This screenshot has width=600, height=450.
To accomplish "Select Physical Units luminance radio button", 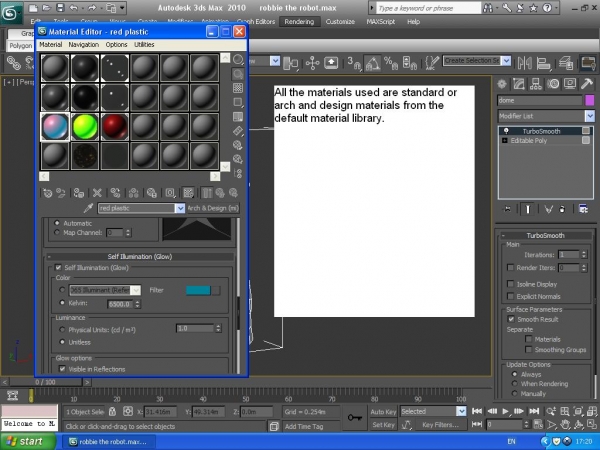I will (x=62, y=329).
